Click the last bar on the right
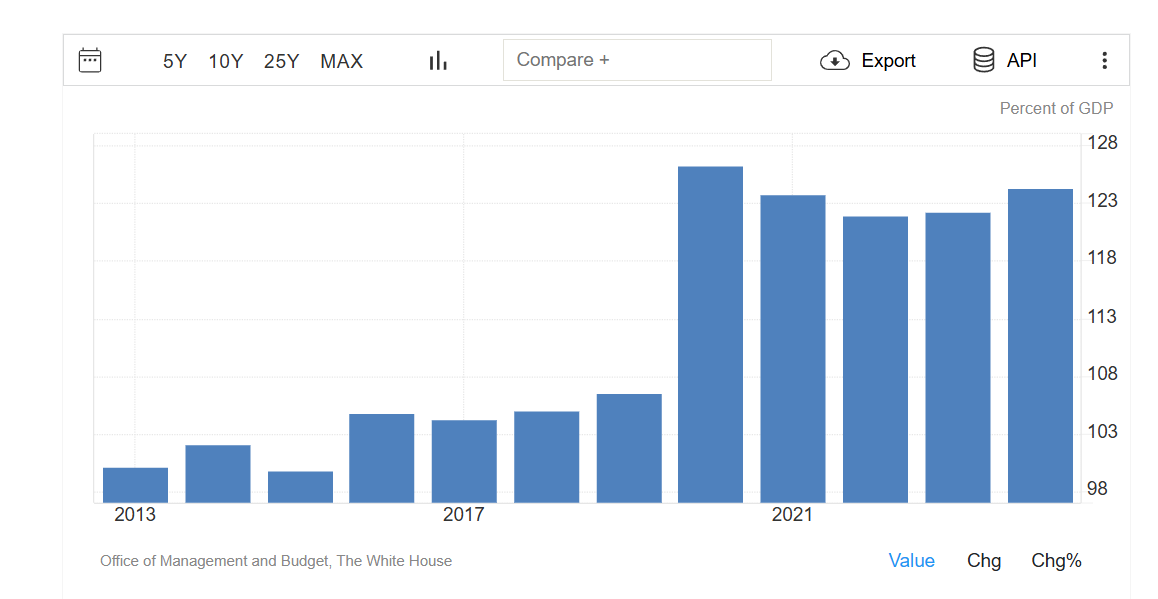The height and width of the screenshot is (599, 1158). tap(1040, 346)
